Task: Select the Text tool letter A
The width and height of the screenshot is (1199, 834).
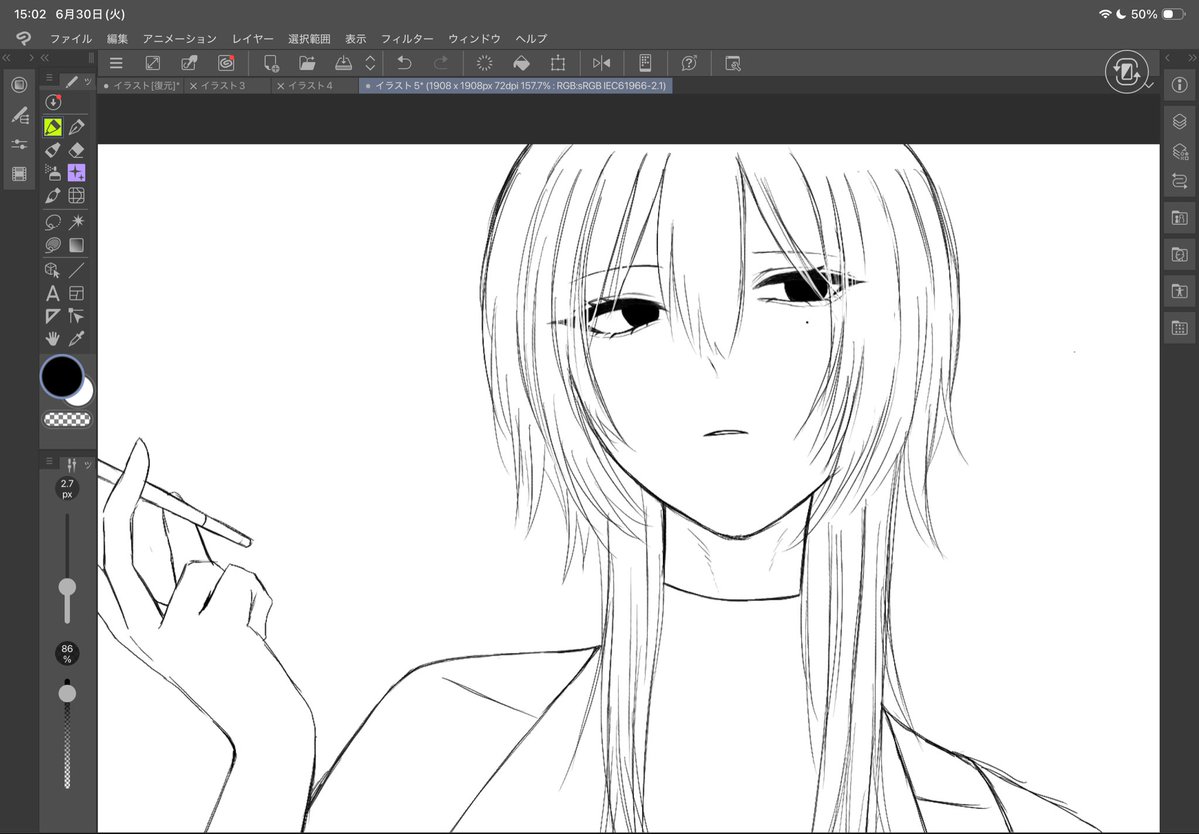Action: [x=53, y=293]
